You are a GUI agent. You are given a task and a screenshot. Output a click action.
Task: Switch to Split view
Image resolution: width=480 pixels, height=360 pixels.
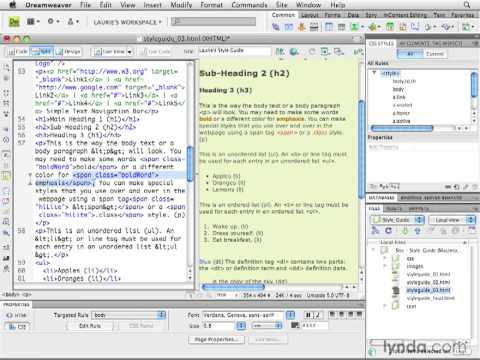tap(41, 52)
